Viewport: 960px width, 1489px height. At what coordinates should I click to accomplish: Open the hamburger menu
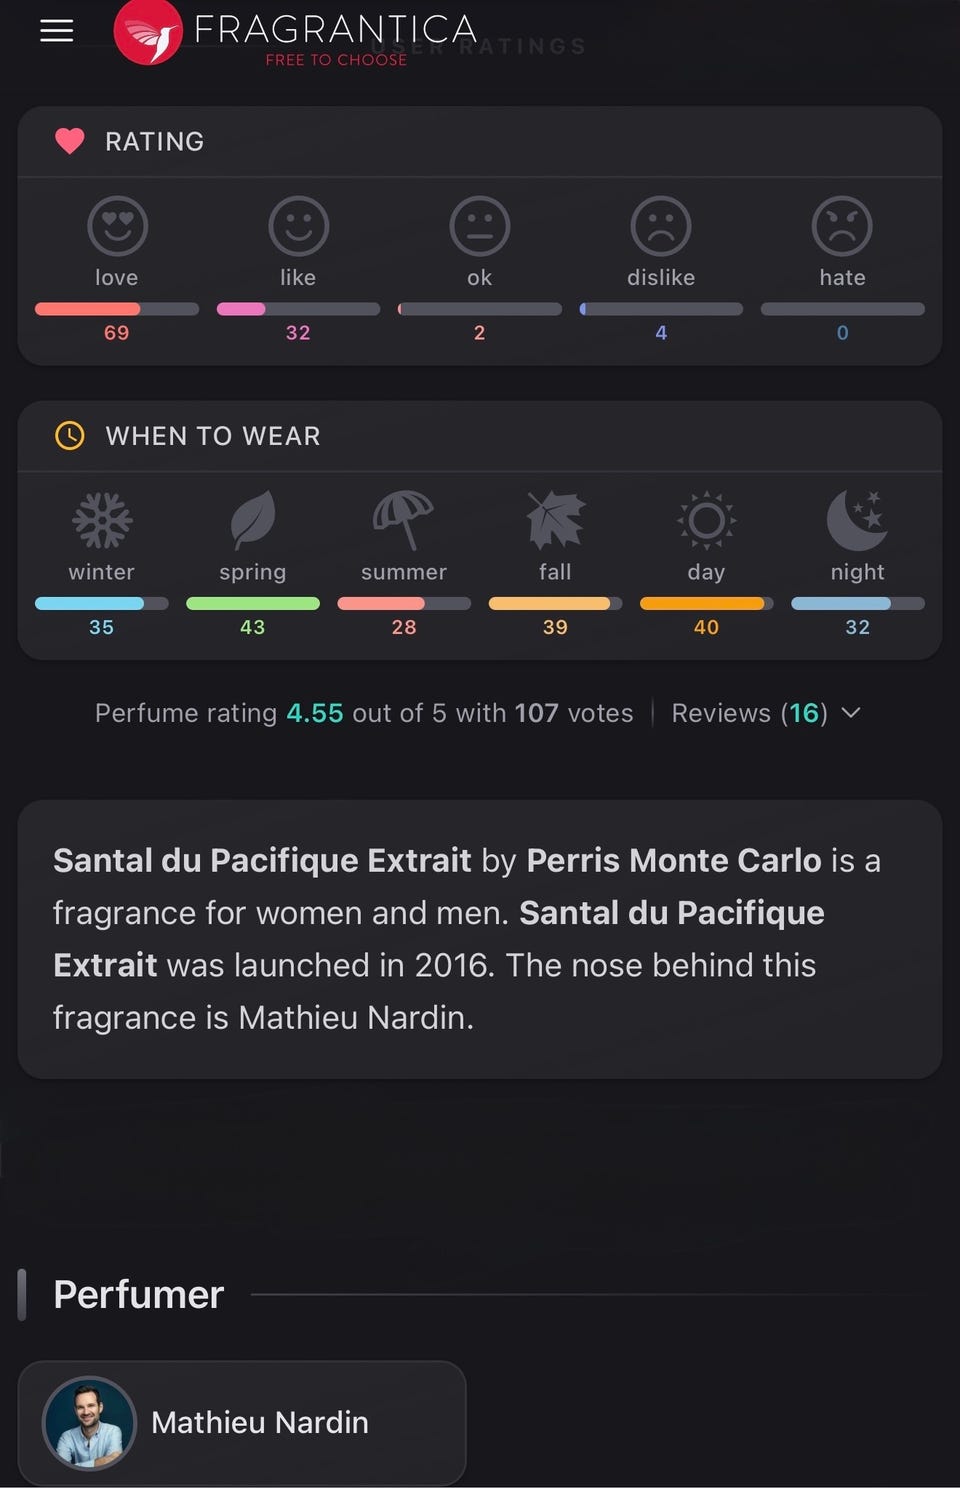click(x=57, y=31)
